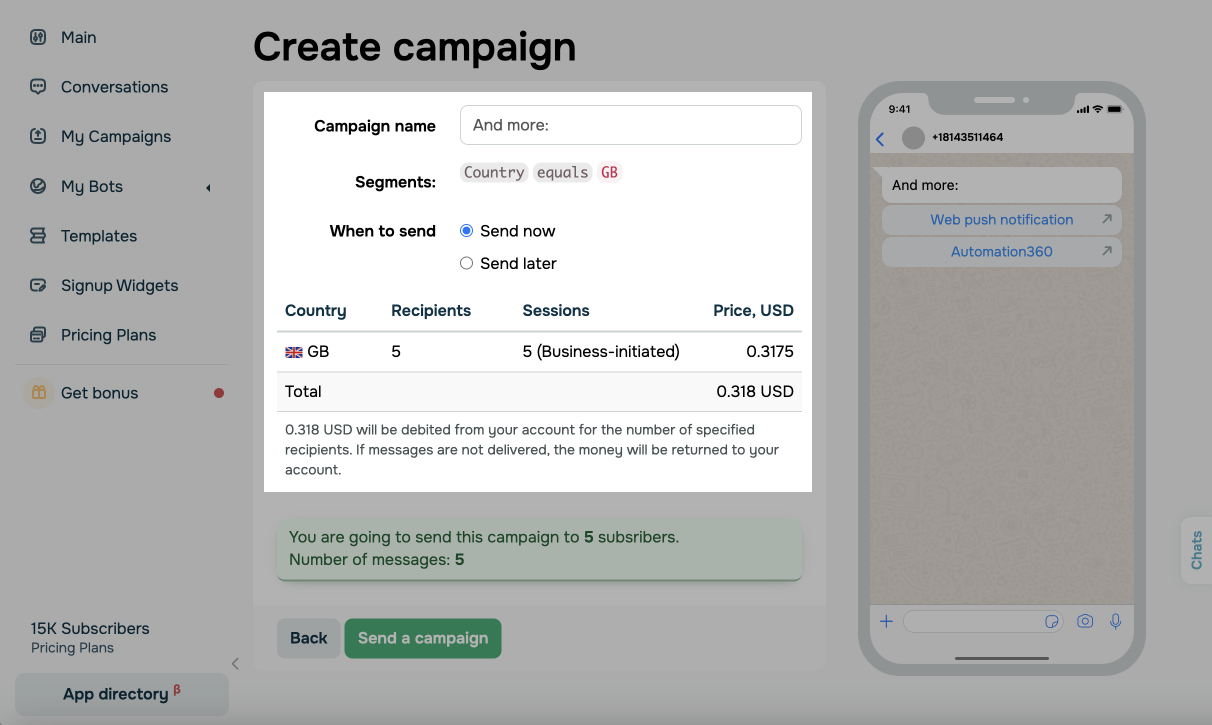Image resolution: width=1212 pixels, height=725 pixels.
Task: Tap the camera icon in phone preview
Action: tap(1085, 621)
